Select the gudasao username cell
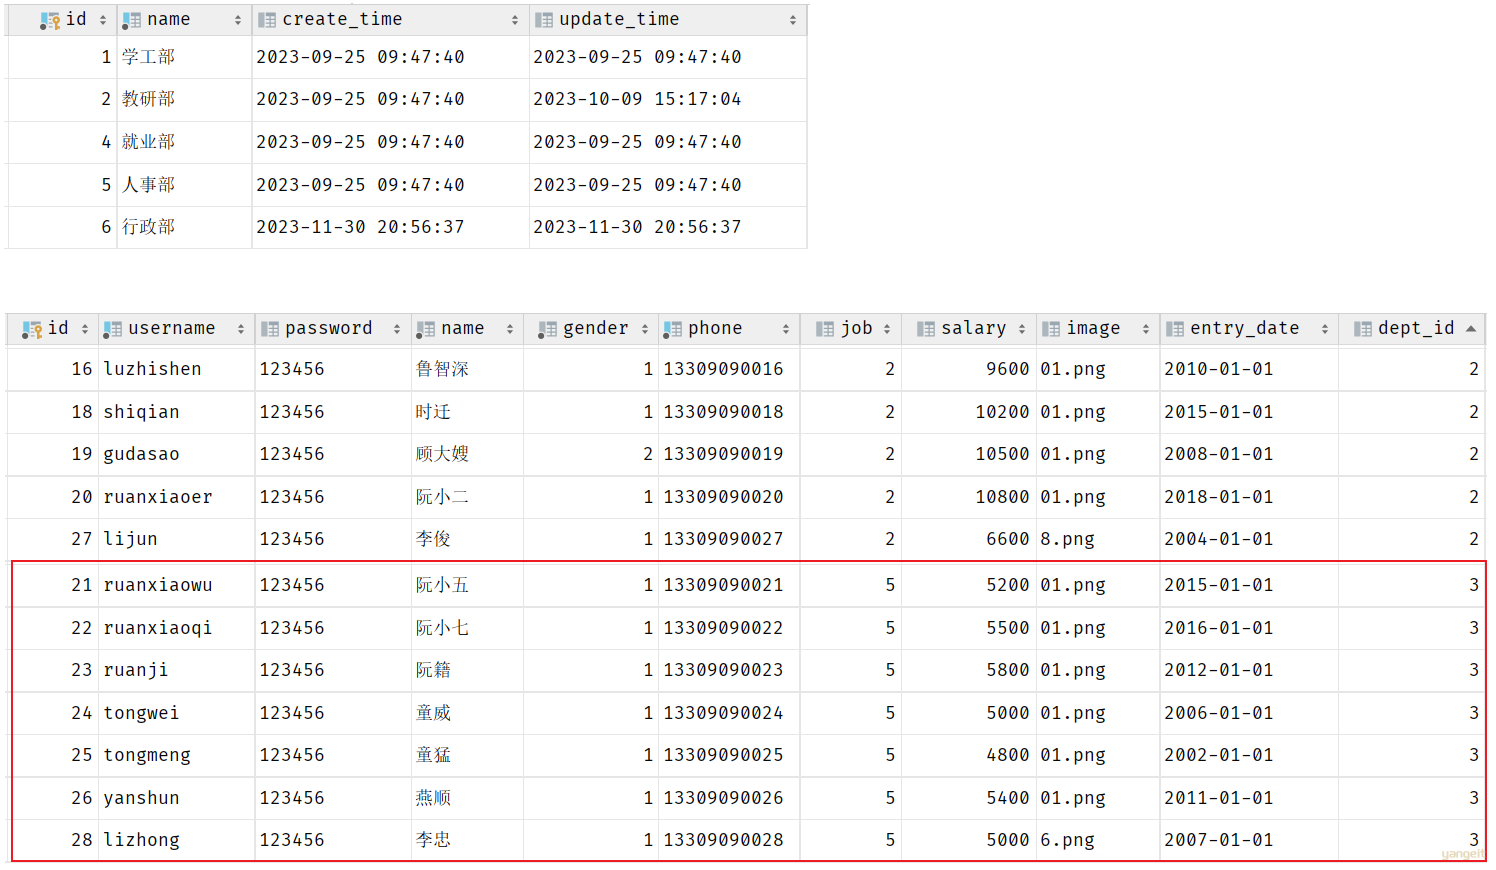1496x870 pixels. point(175,454)
